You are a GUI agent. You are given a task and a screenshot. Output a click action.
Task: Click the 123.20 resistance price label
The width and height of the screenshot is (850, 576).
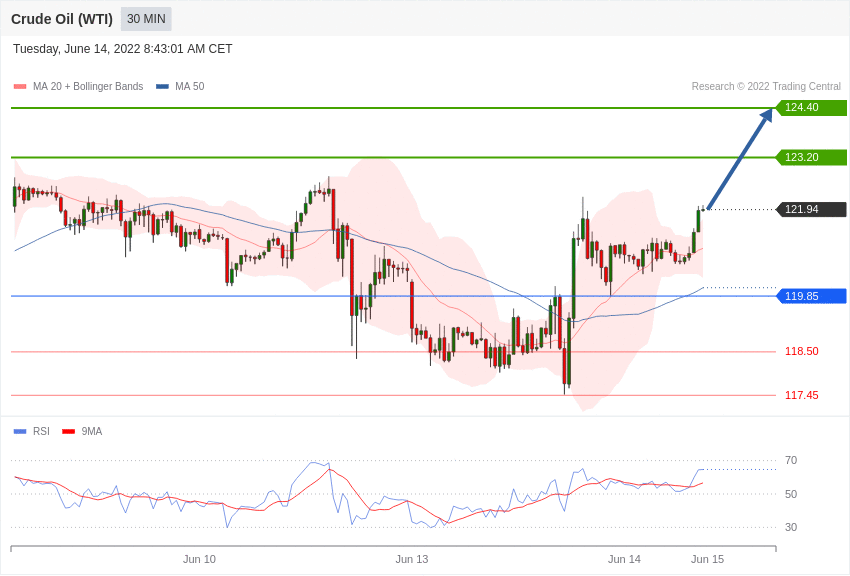812,157
